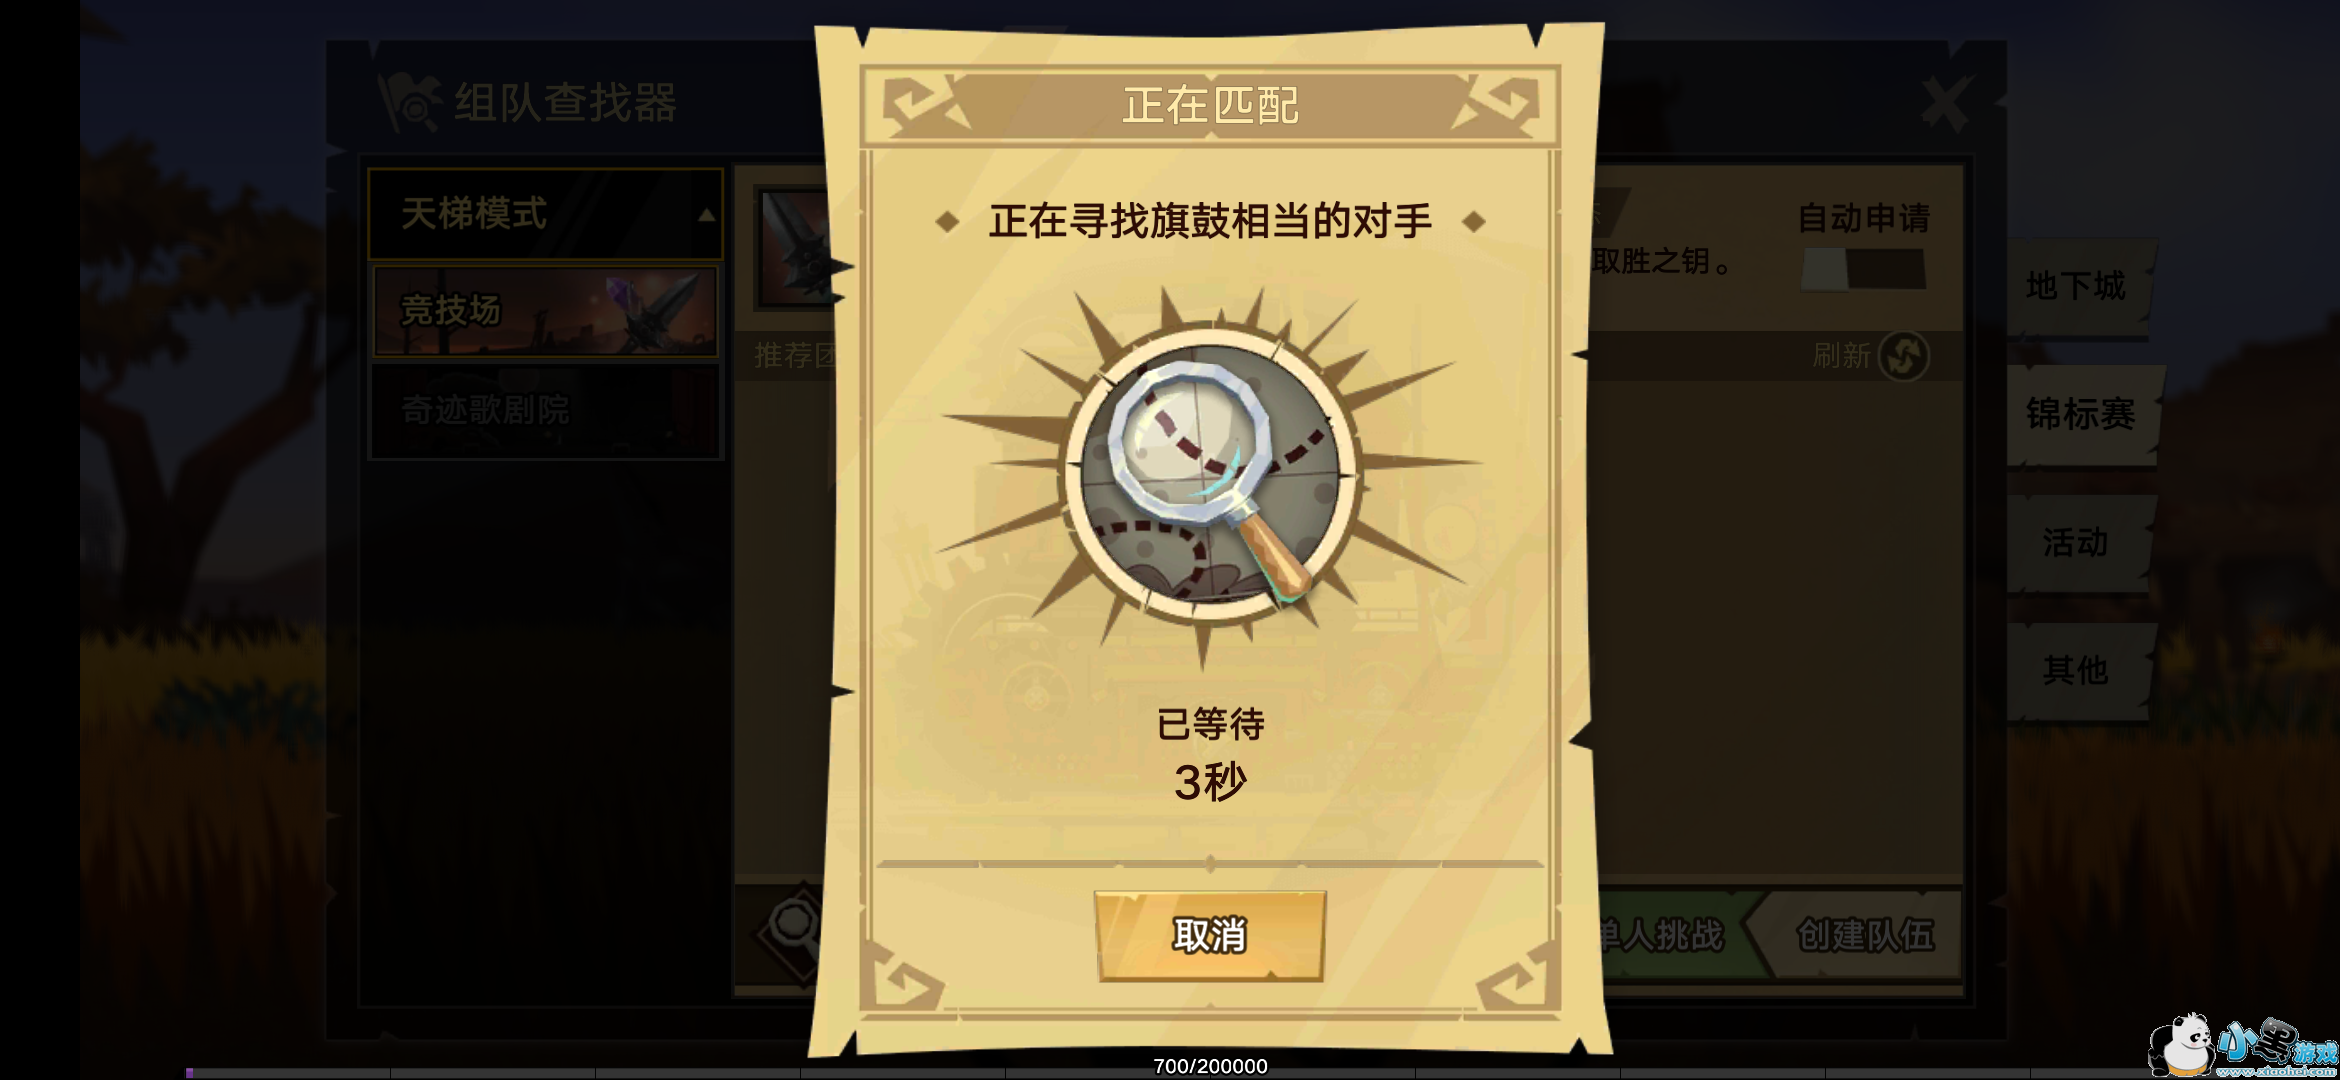
Task: Click the team finder flag icon
Action: [410, 103]
